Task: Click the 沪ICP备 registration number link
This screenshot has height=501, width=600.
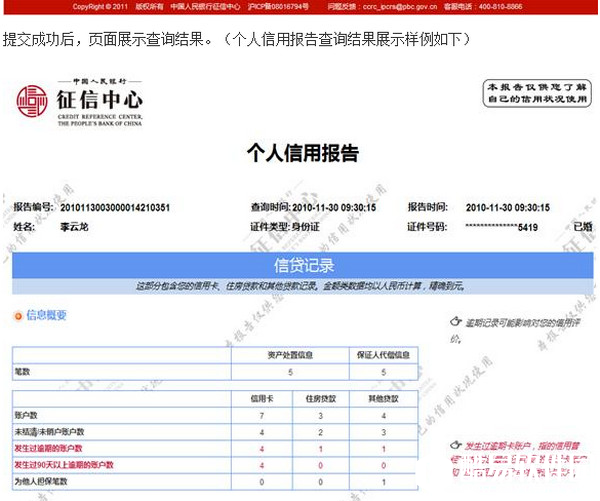Action: pyautogui.click(x=271, y=6)
